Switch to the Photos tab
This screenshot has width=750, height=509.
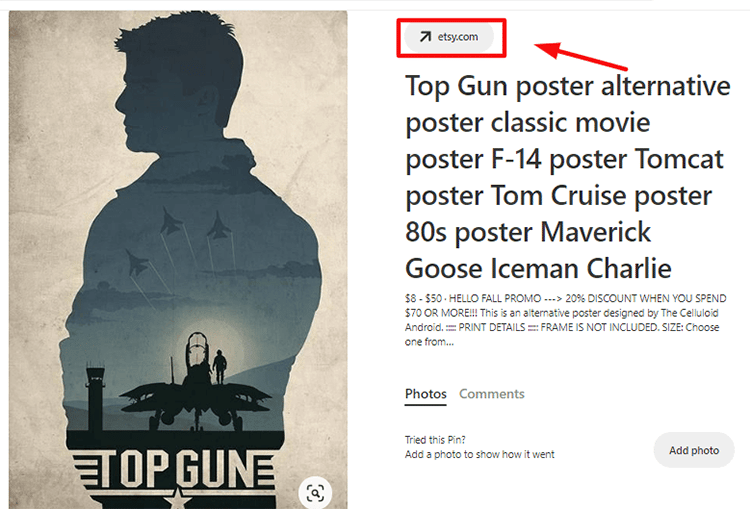[x=426, y=394]
